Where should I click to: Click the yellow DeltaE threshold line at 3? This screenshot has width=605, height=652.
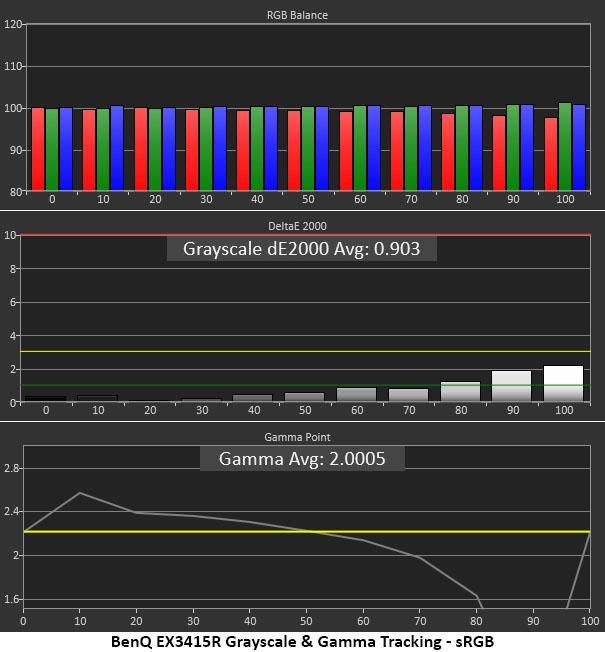306,352
